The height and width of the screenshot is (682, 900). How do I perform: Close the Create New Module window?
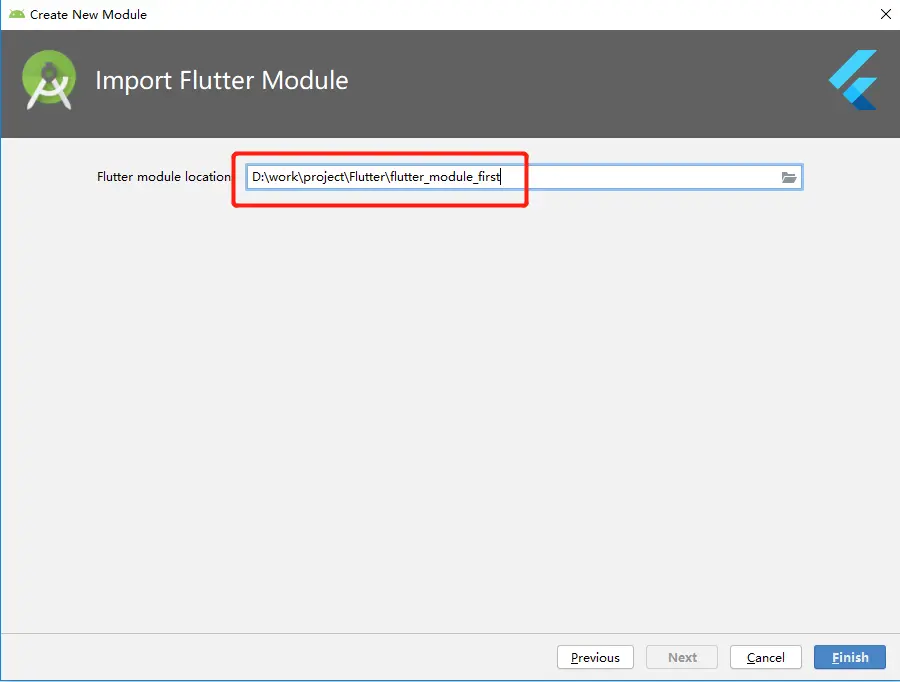[x=886, y=14]
